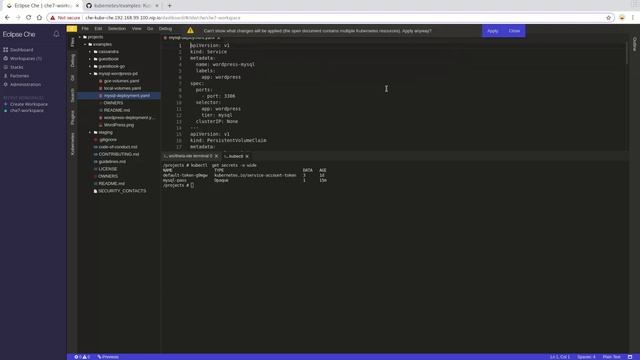Open SECURITY_CONTACTS file in tree

(x=122, y=191)
